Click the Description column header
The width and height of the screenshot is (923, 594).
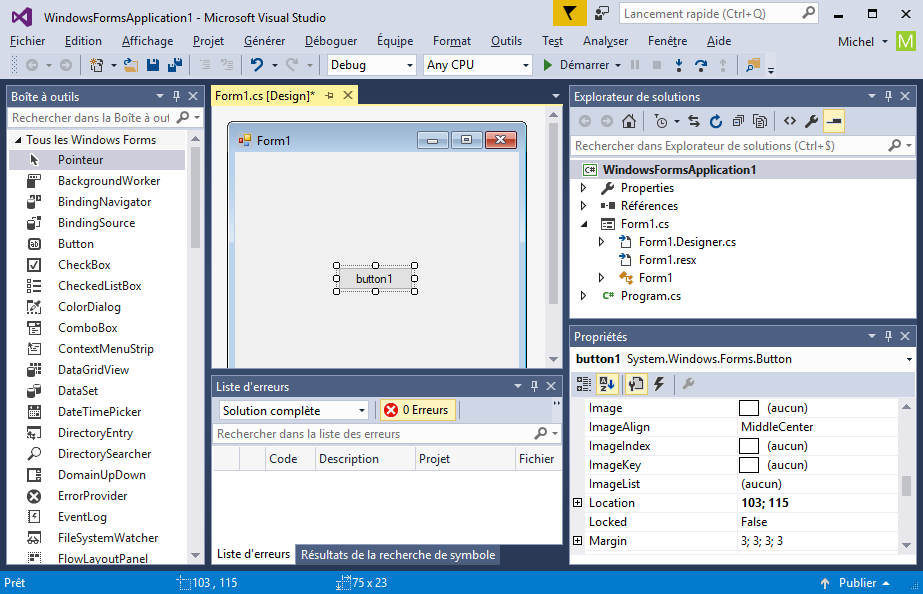(365, 459)
